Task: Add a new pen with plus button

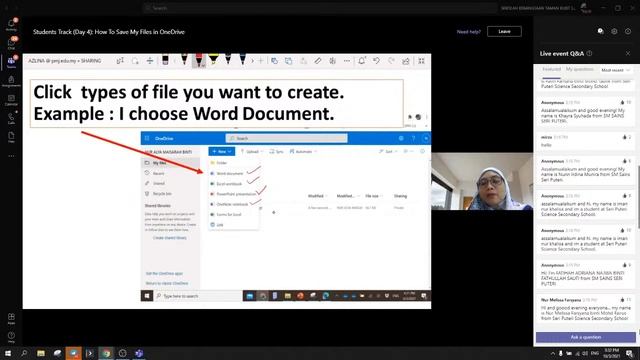Action: [x=261, y=61]
